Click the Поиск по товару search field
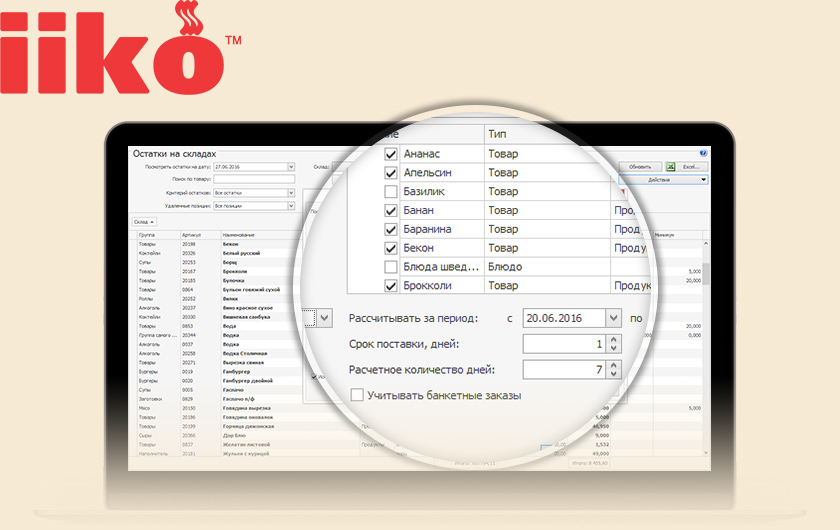840x530 pixels. tap(254, 180)
